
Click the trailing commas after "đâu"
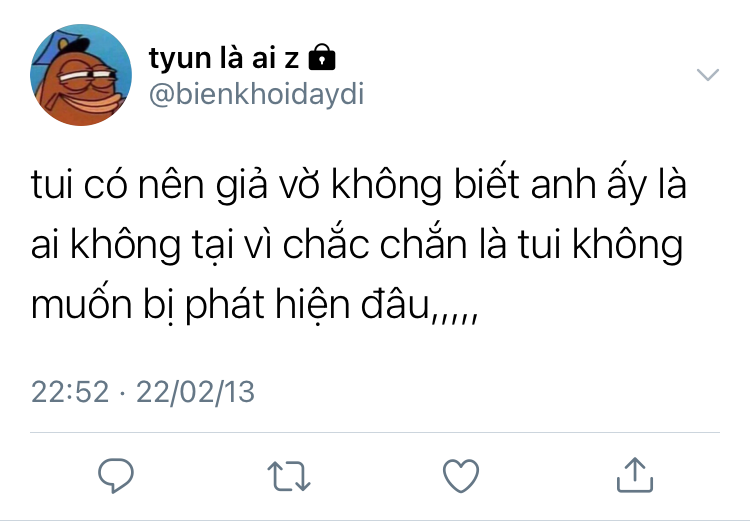point(454,318)
